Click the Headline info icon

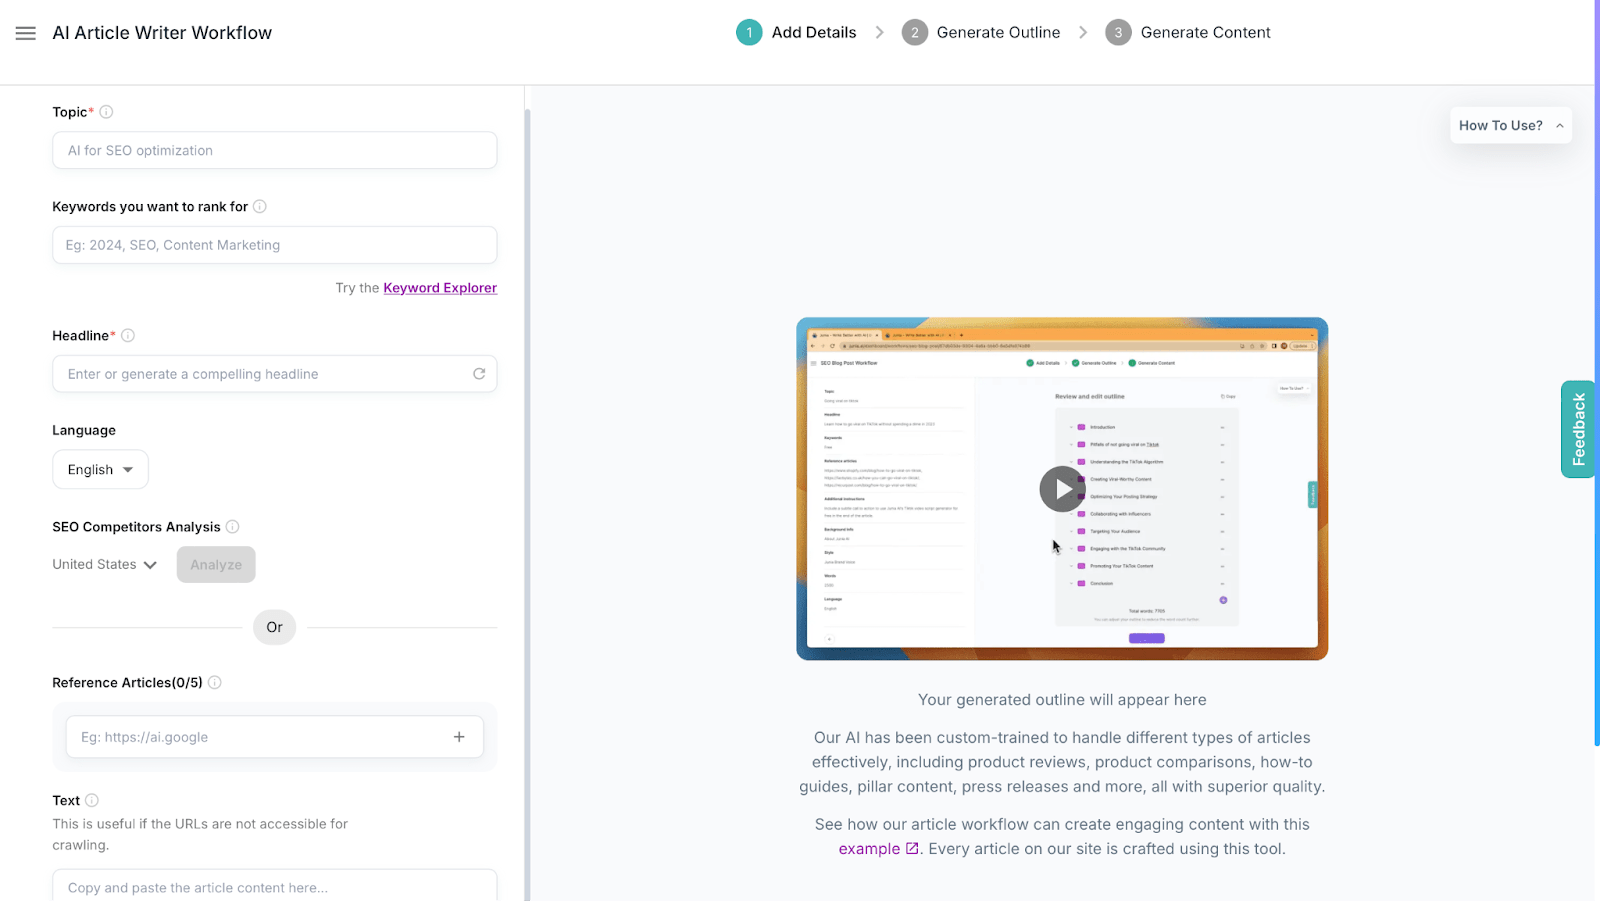128,335
